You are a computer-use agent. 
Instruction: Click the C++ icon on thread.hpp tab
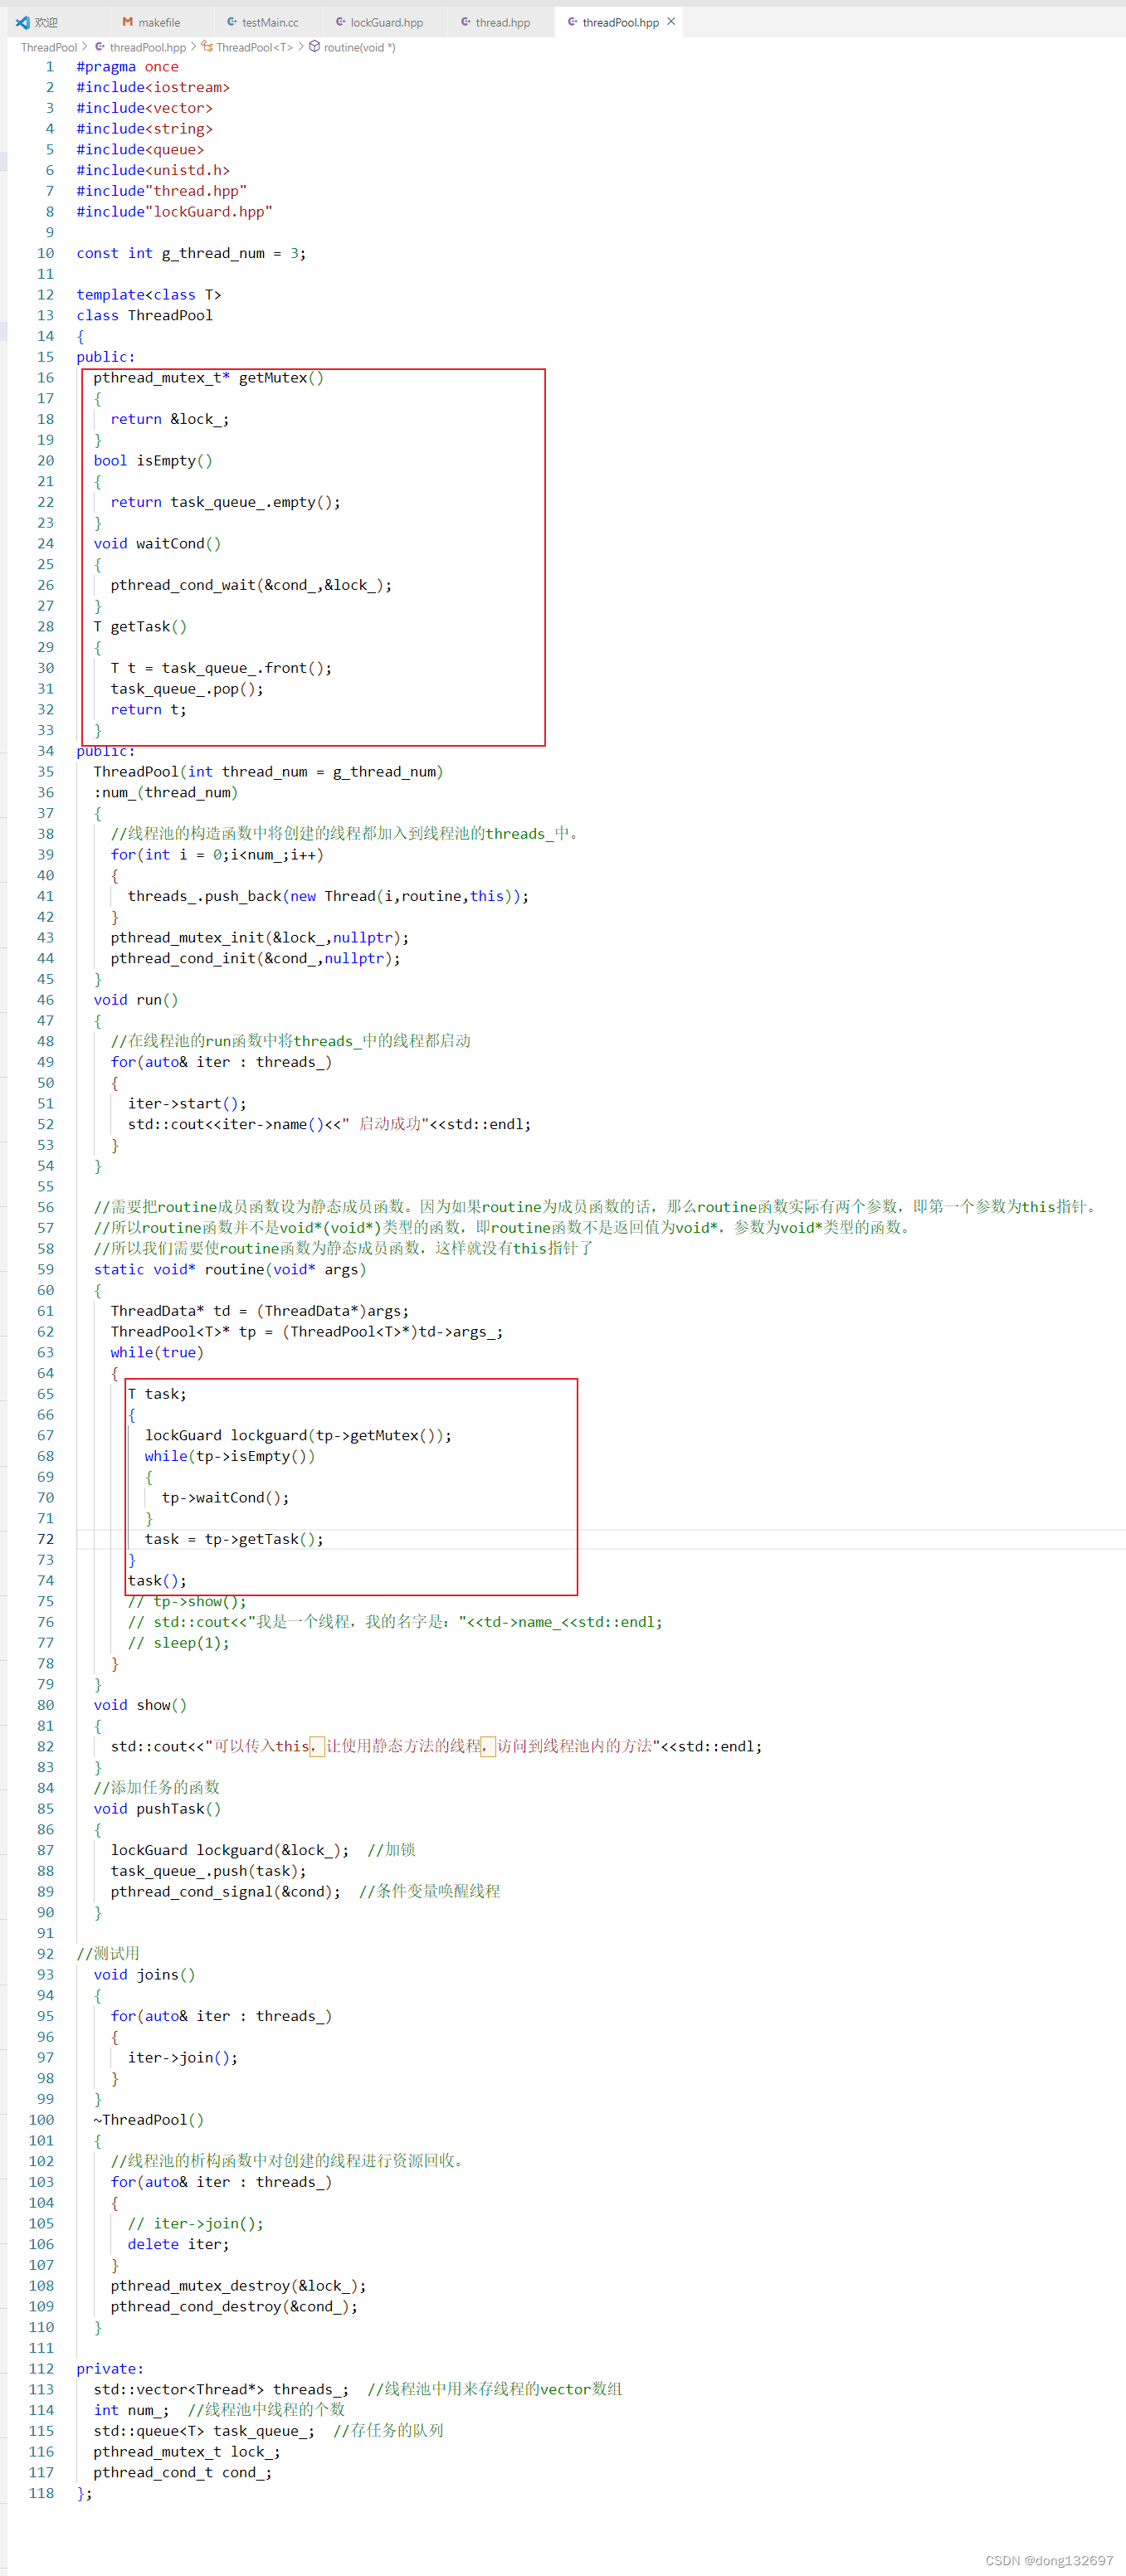coord(466,22)
